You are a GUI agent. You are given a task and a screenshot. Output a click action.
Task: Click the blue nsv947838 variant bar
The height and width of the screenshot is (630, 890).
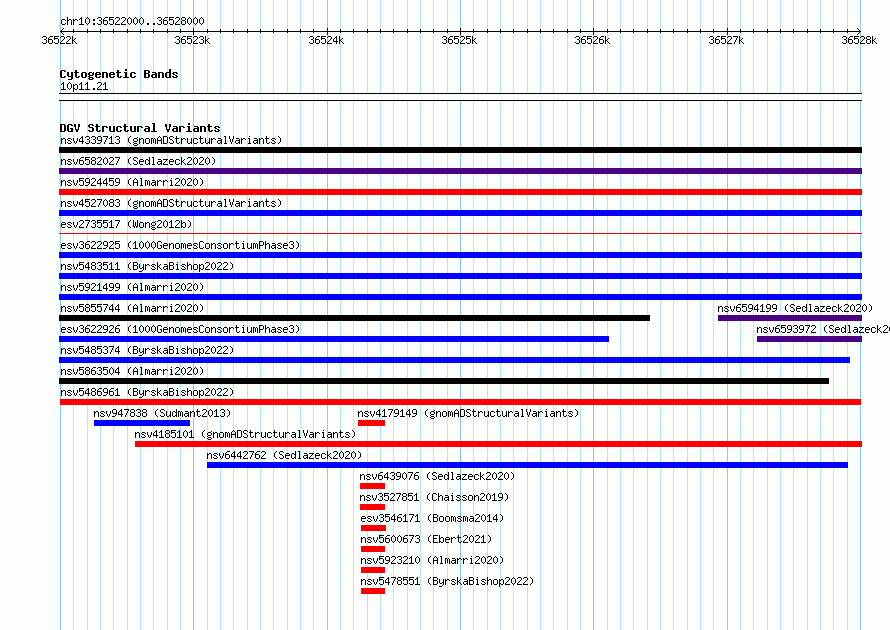point(142,423)
